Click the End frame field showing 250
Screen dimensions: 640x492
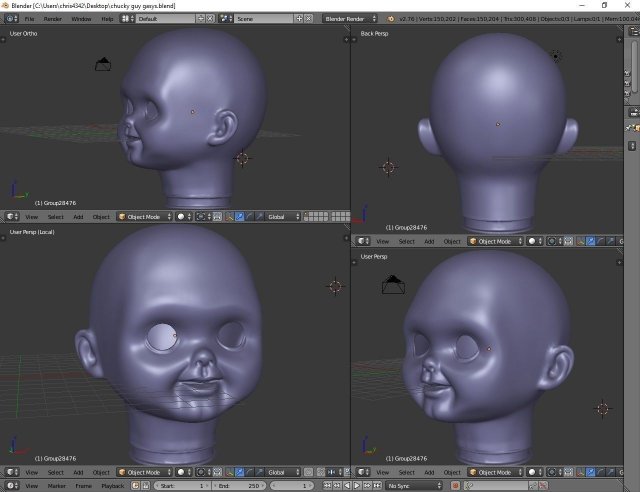pos(240,486)
